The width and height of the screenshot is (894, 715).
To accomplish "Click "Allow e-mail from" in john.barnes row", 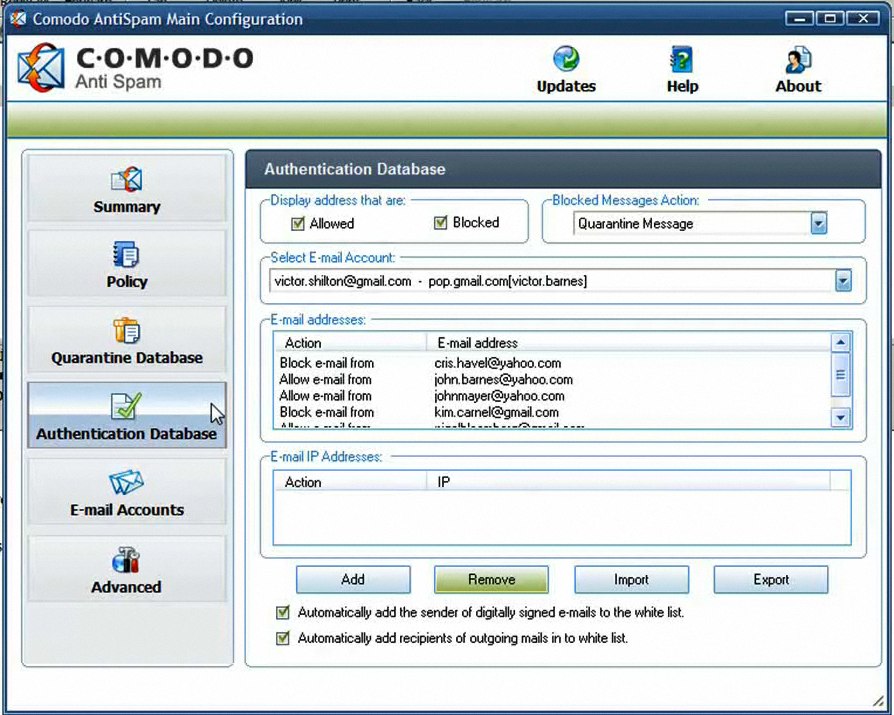I will [325, 380].
